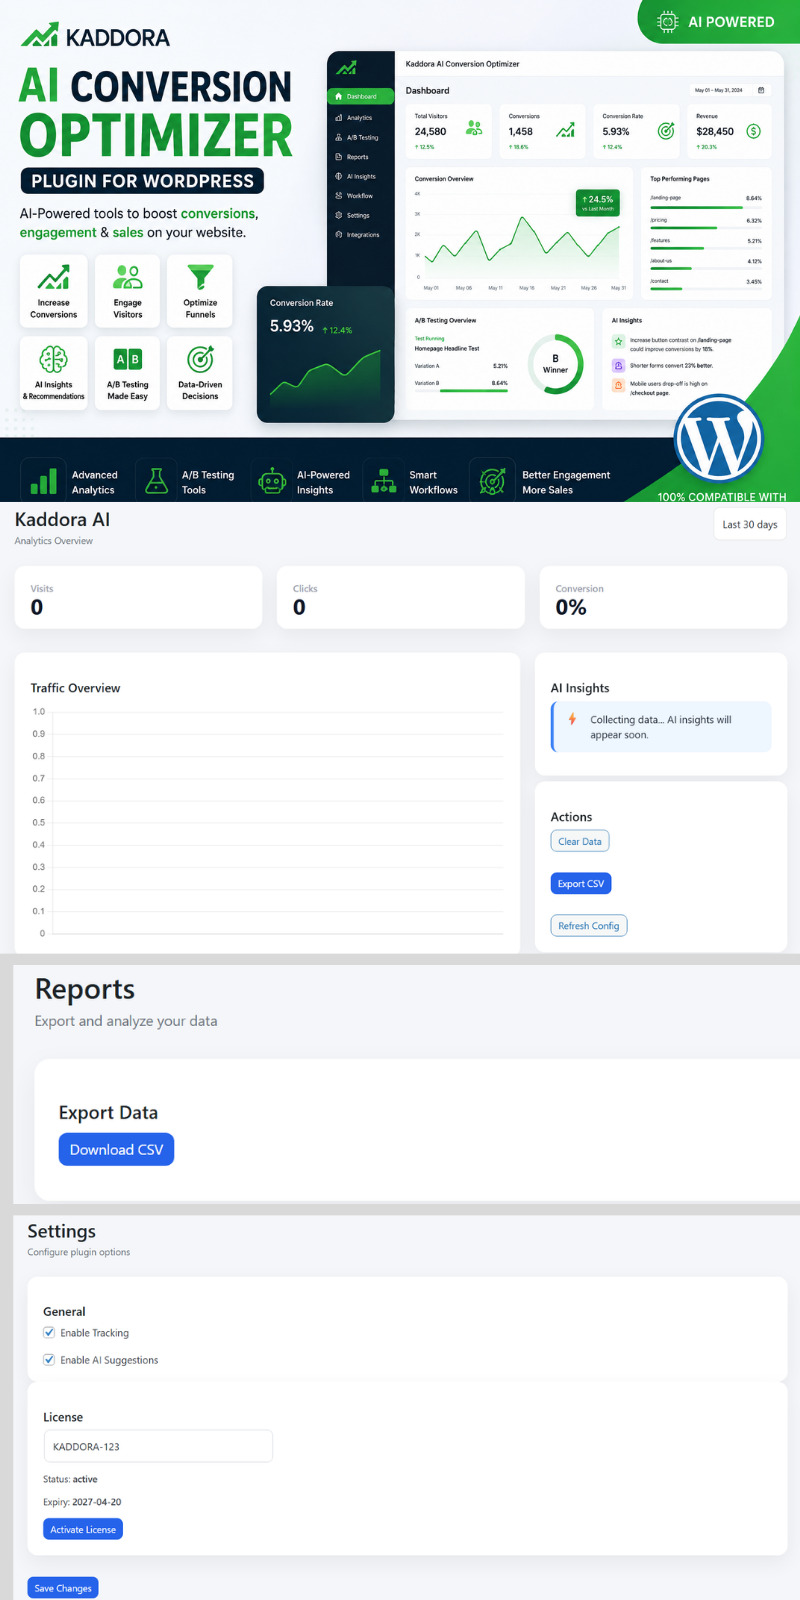Click the Save Changes button

tap(63, 1587)
